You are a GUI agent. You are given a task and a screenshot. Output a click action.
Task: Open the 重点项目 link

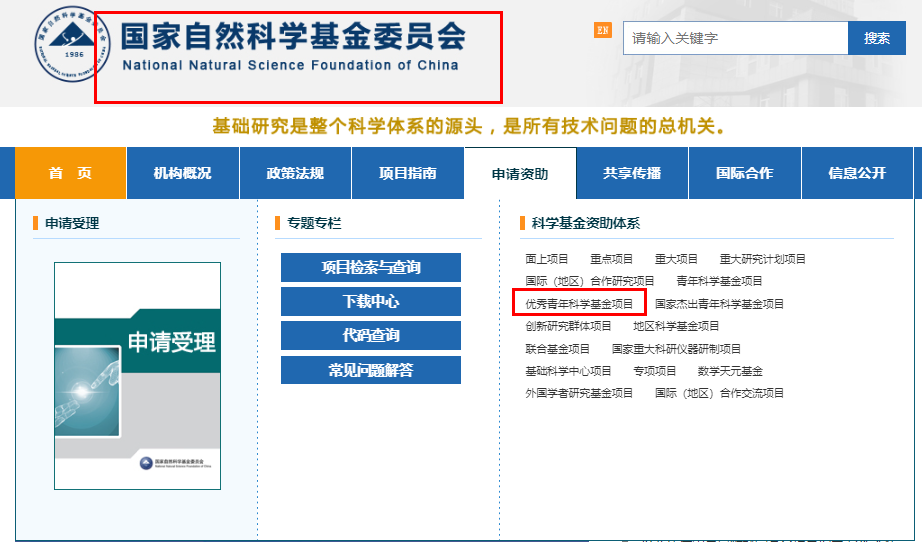coord(612,259)
